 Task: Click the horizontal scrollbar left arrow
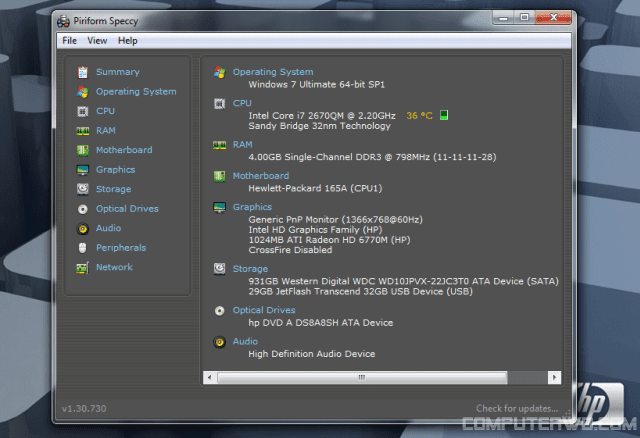click(x=210, y=378)
